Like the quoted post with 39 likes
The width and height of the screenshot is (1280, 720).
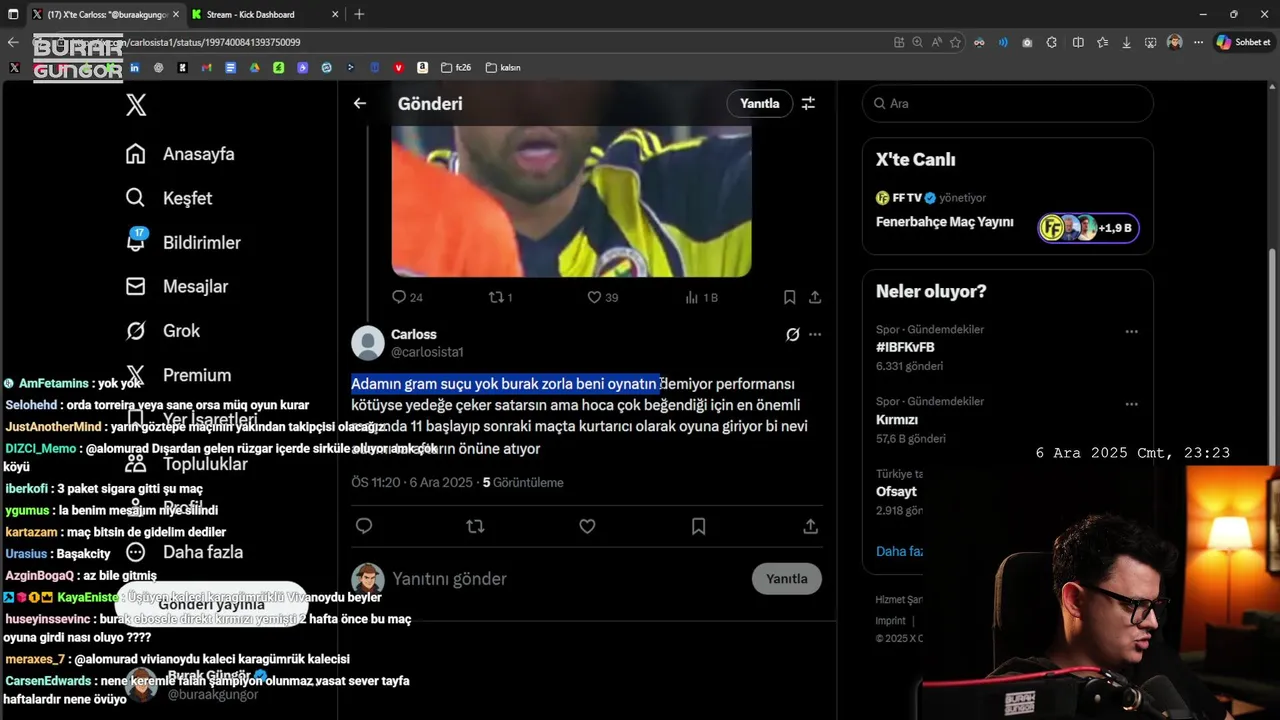click(602, 297)
